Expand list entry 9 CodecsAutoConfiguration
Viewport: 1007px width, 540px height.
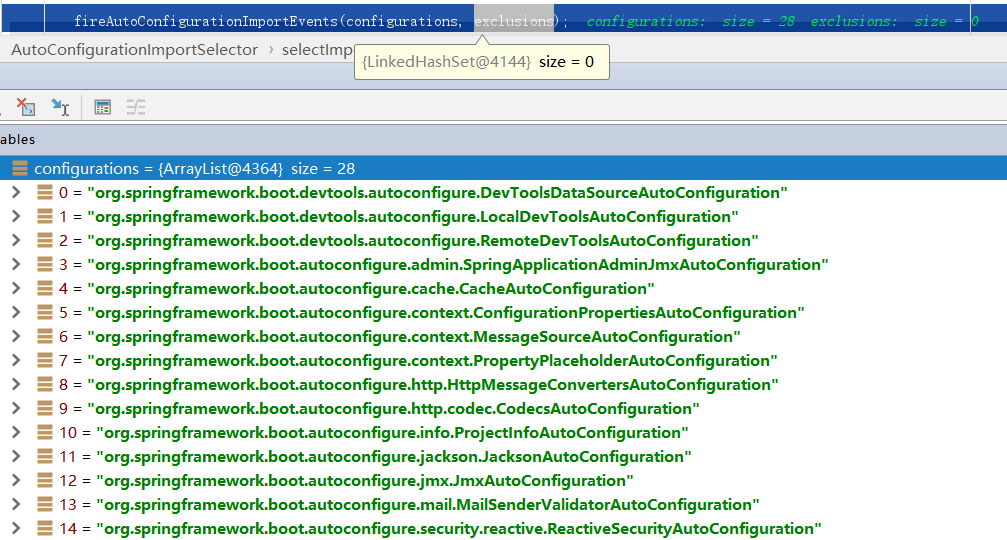click(17, 408)
